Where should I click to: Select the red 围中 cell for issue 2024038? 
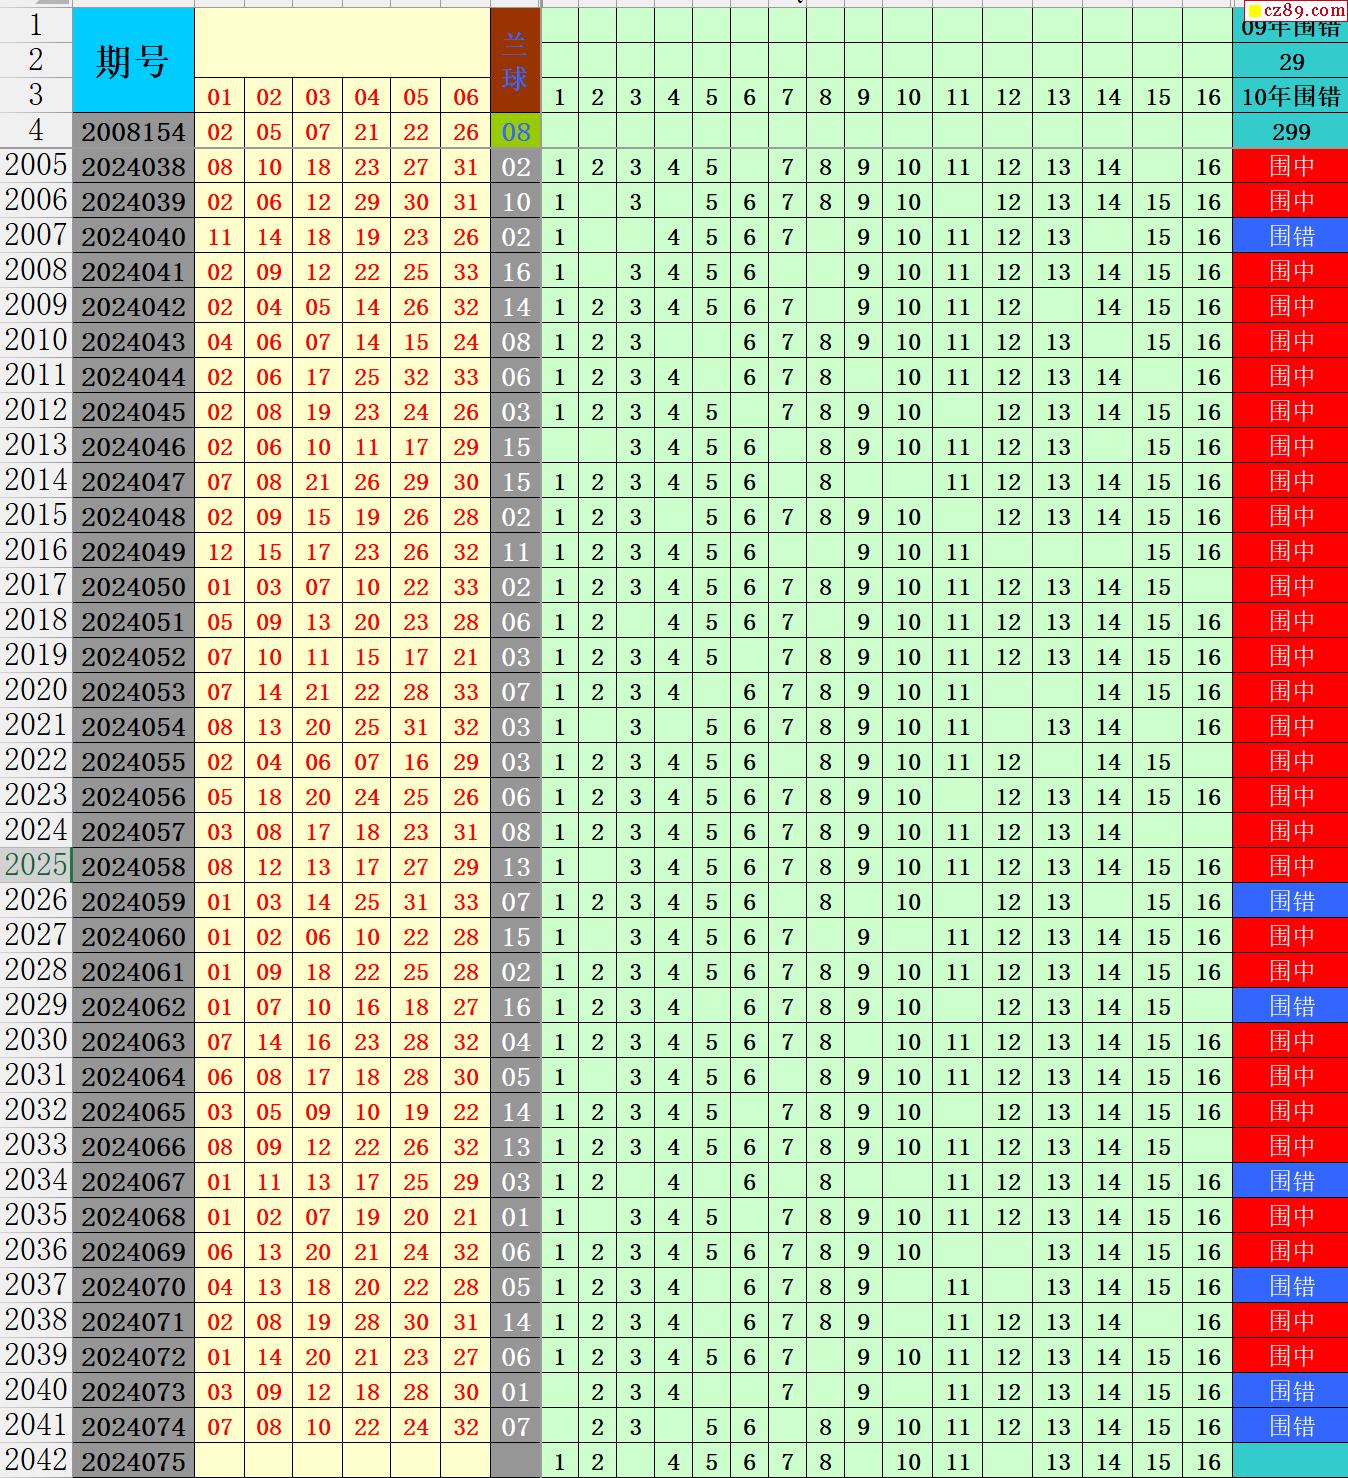click(x=1291, y=166)
